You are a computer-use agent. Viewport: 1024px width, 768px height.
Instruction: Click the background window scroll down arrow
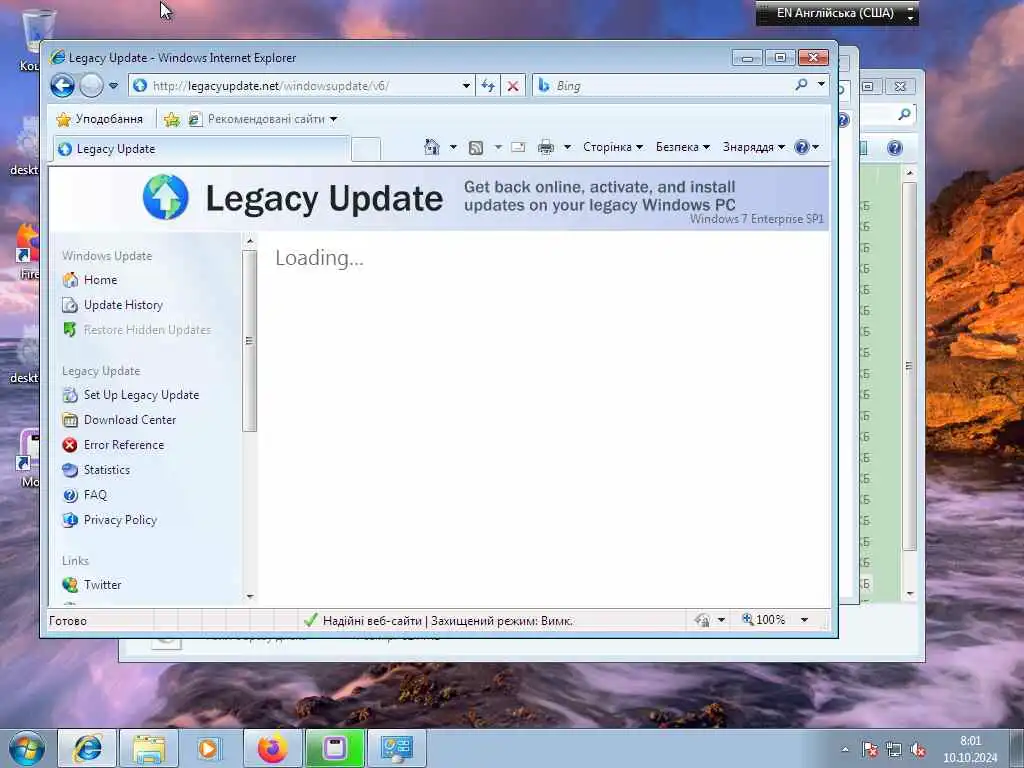[x=910, y=594]
